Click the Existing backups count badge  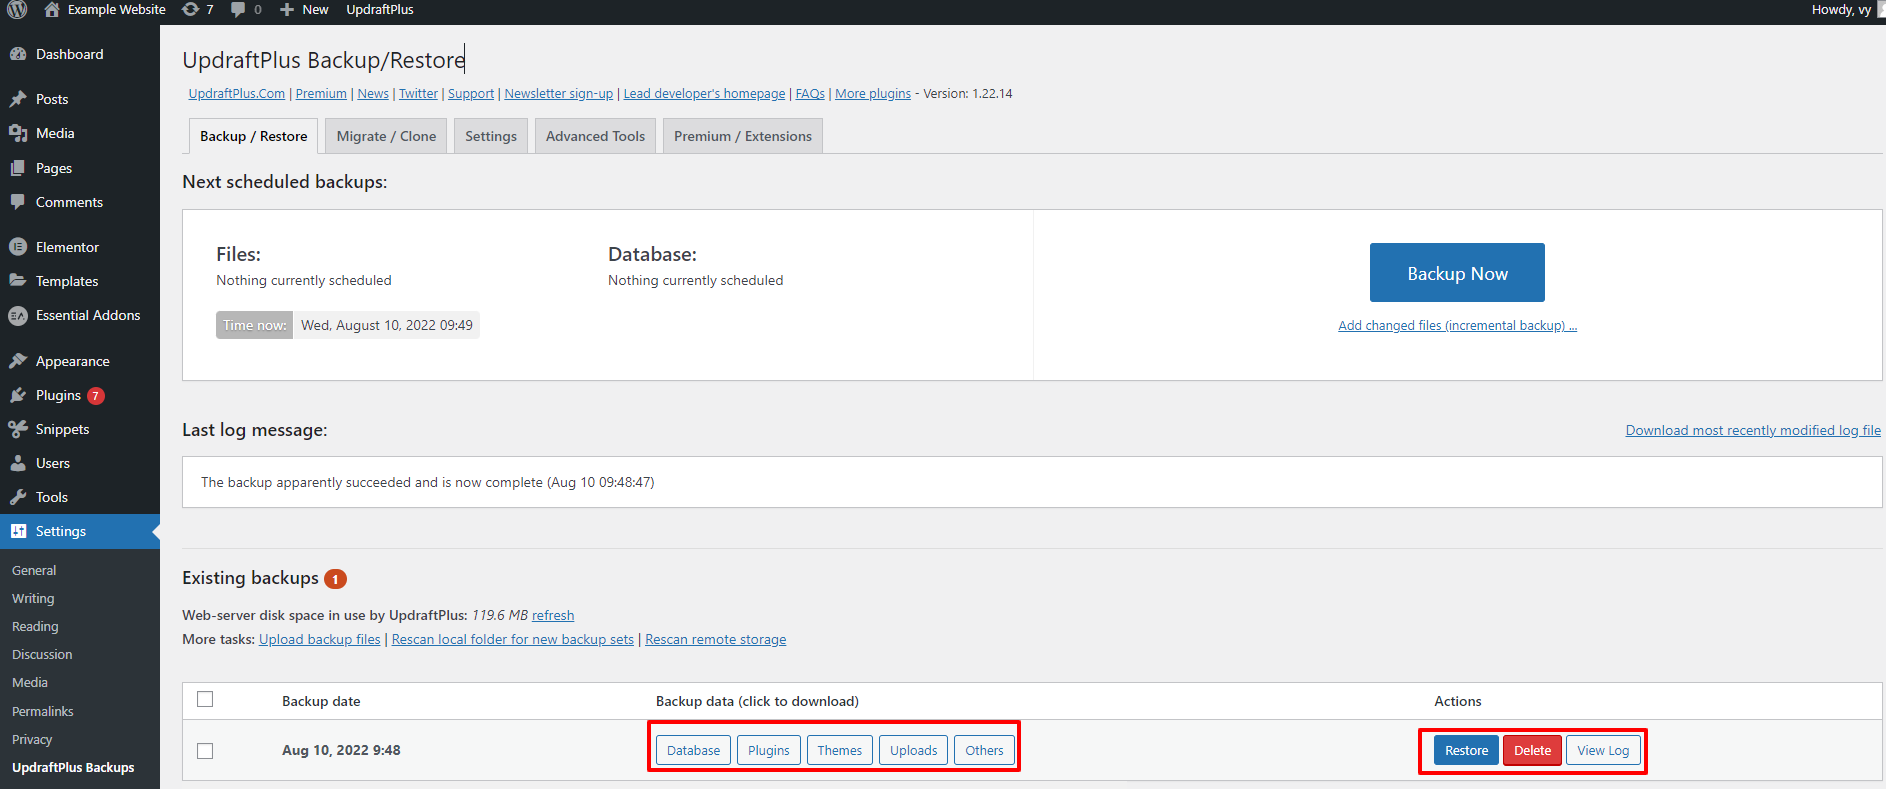[x=336, y=579]
